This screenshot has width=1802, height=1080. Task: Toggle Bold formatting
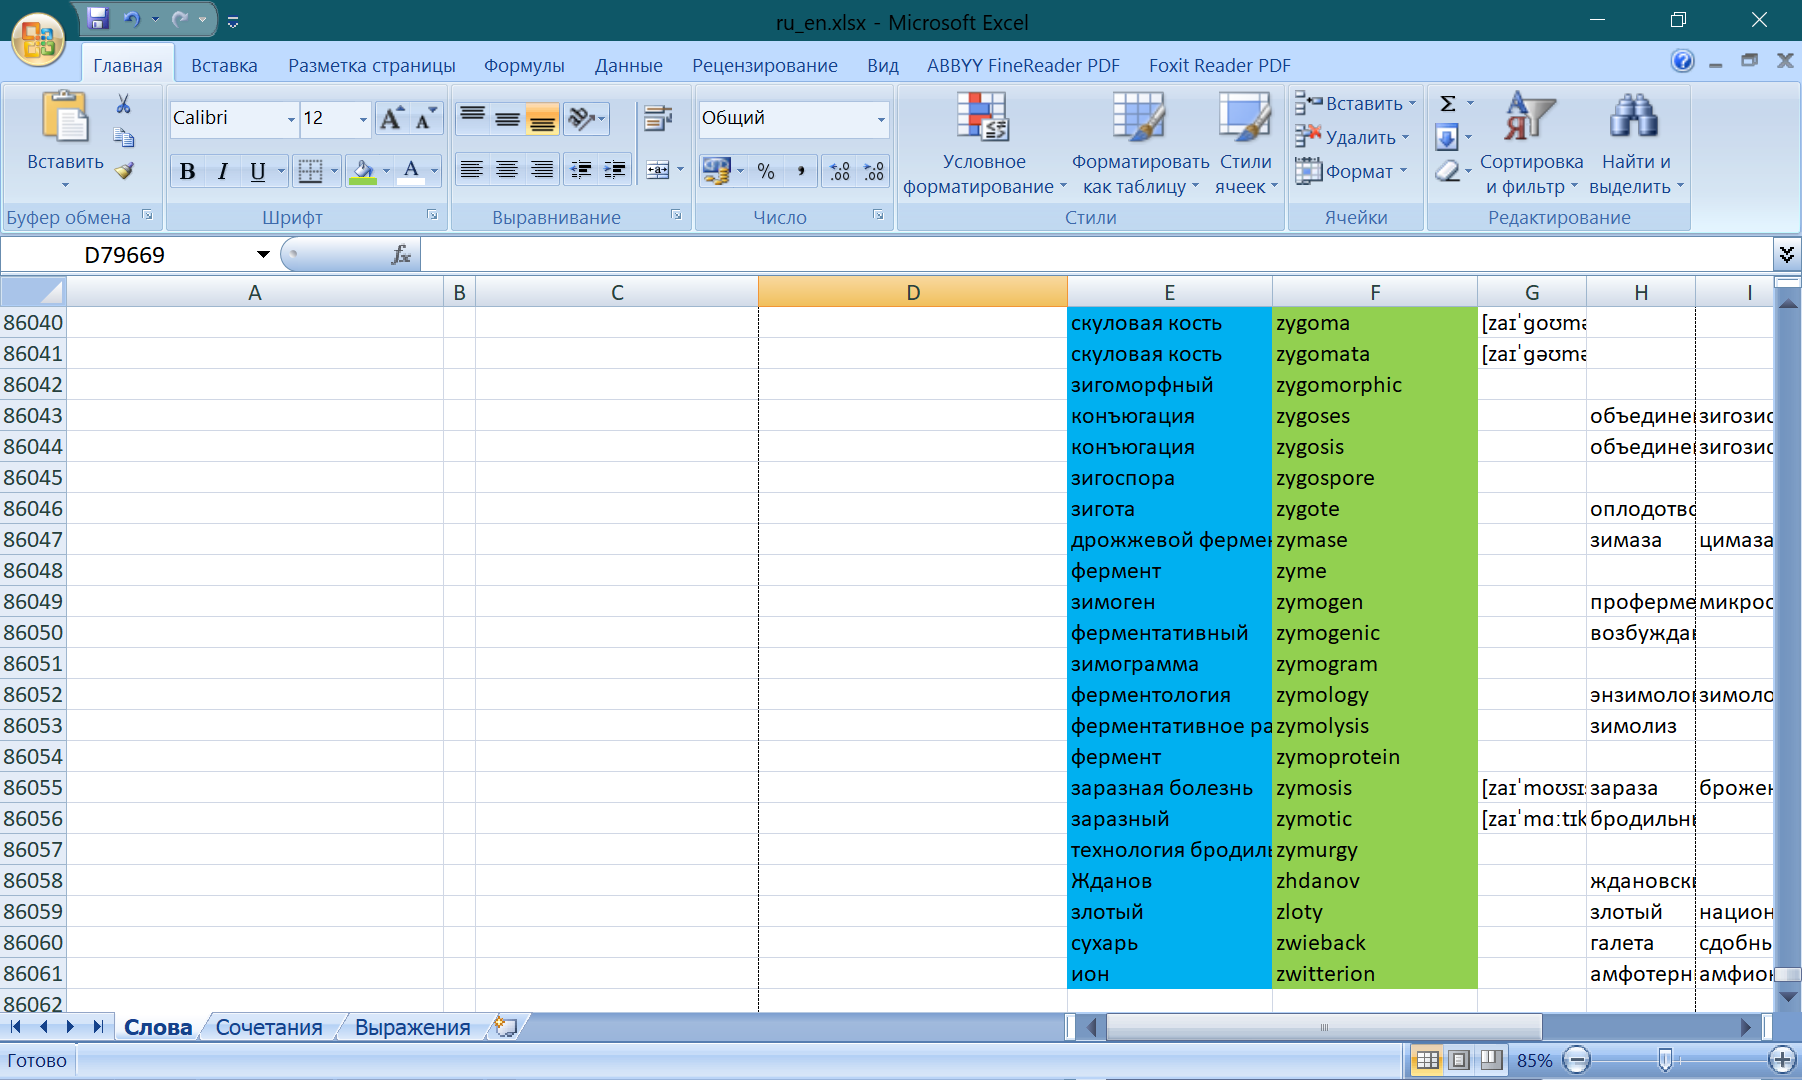point(187,172)
